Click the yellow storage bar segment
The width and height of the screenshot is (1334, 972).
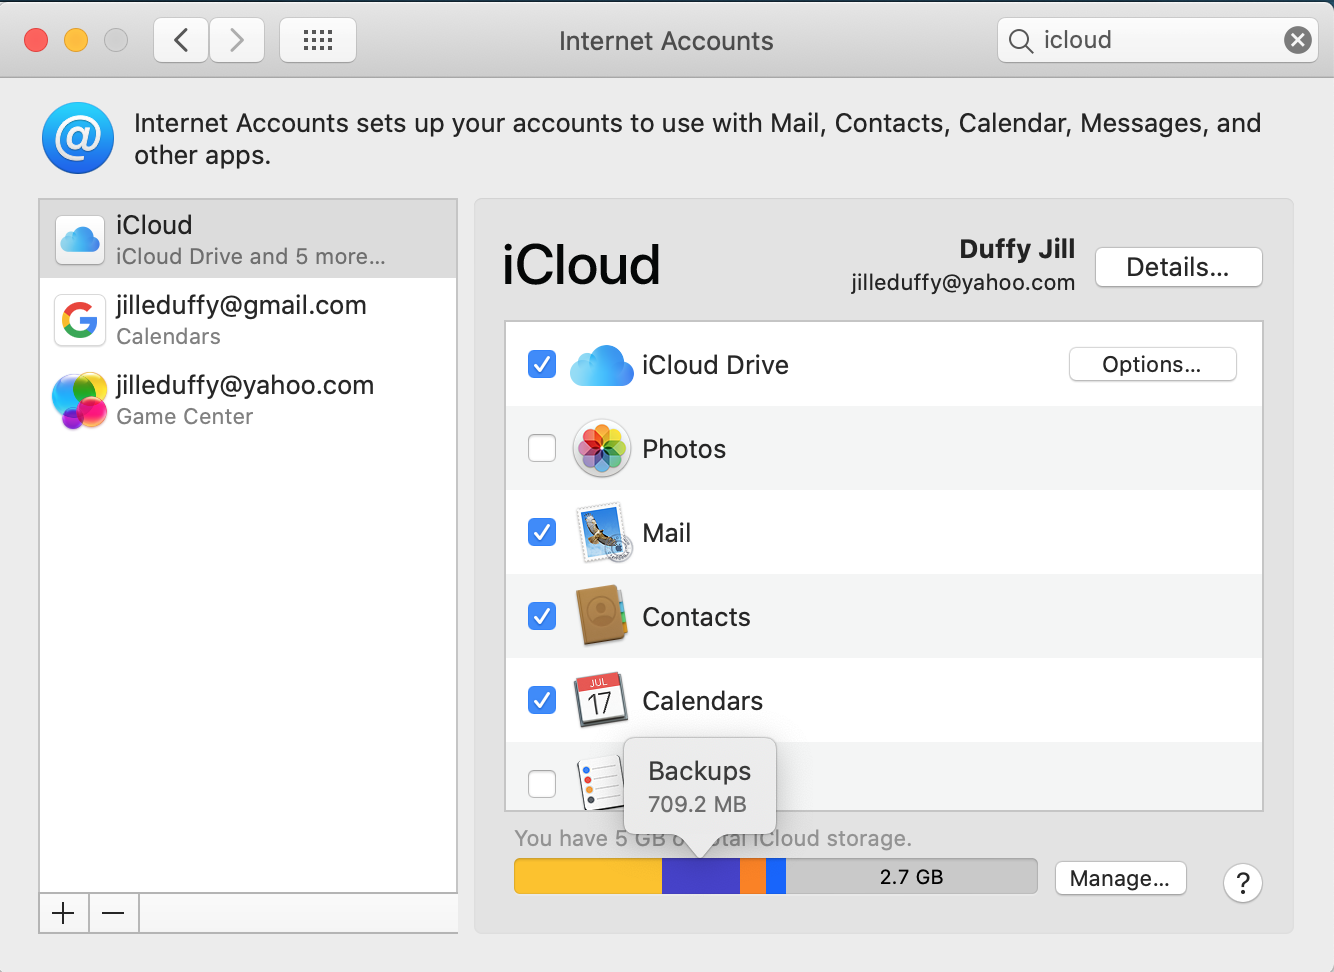point(588,877)
